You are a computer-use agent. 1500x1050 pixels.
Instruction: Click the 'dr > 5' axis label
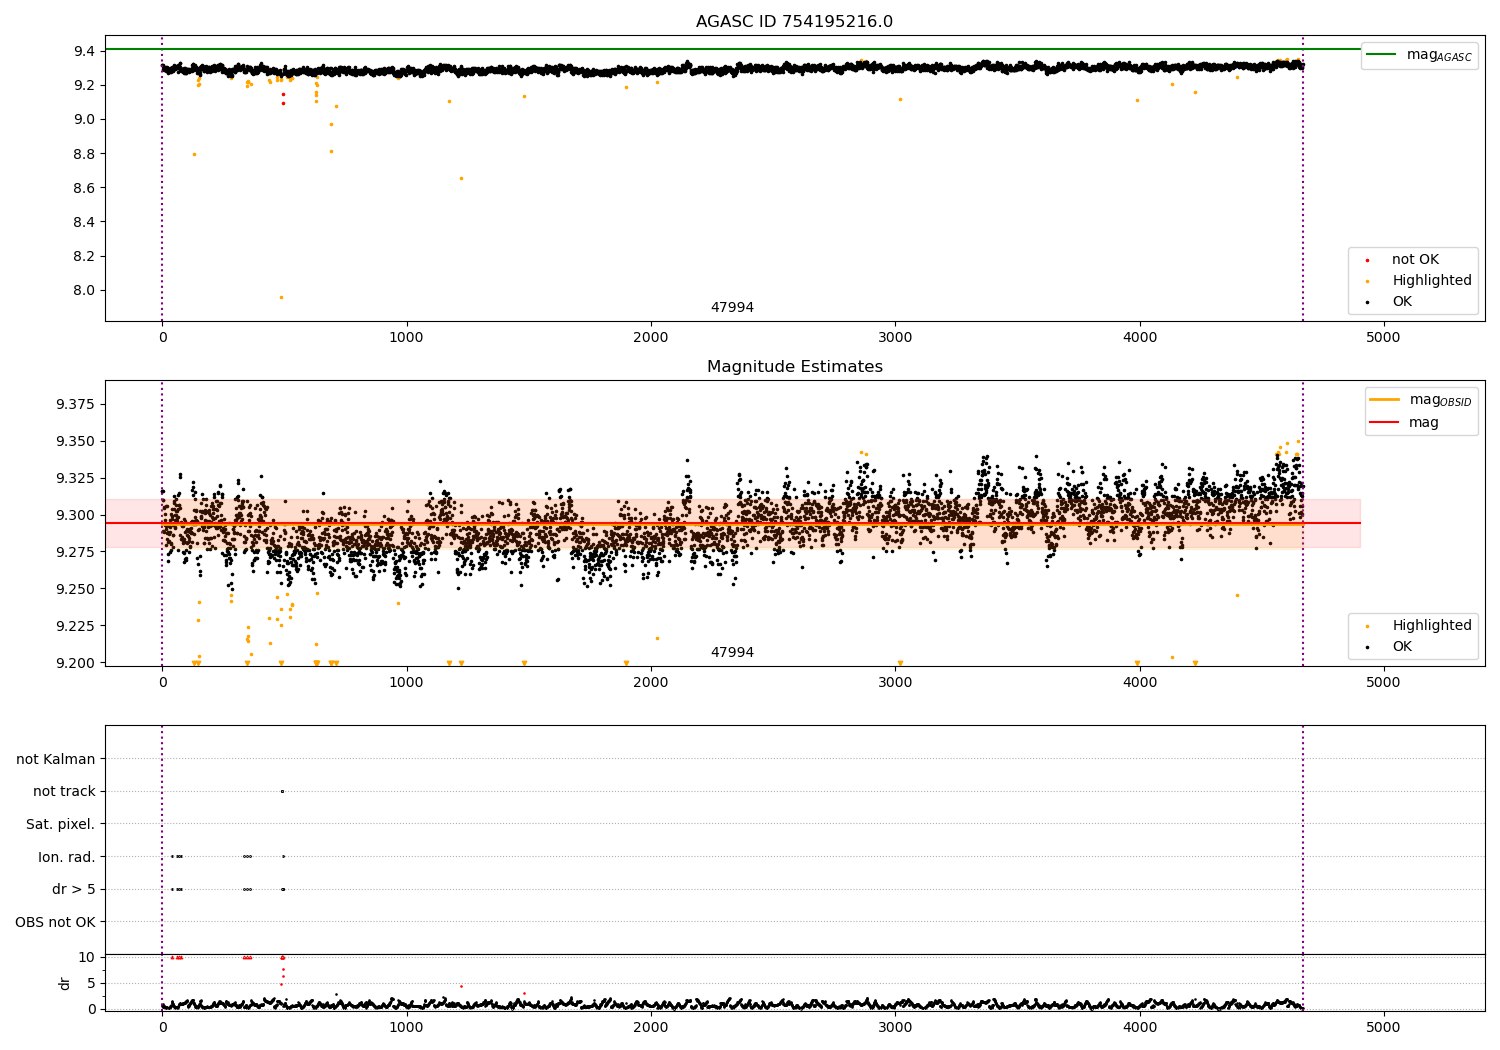[x=74, y=889]
